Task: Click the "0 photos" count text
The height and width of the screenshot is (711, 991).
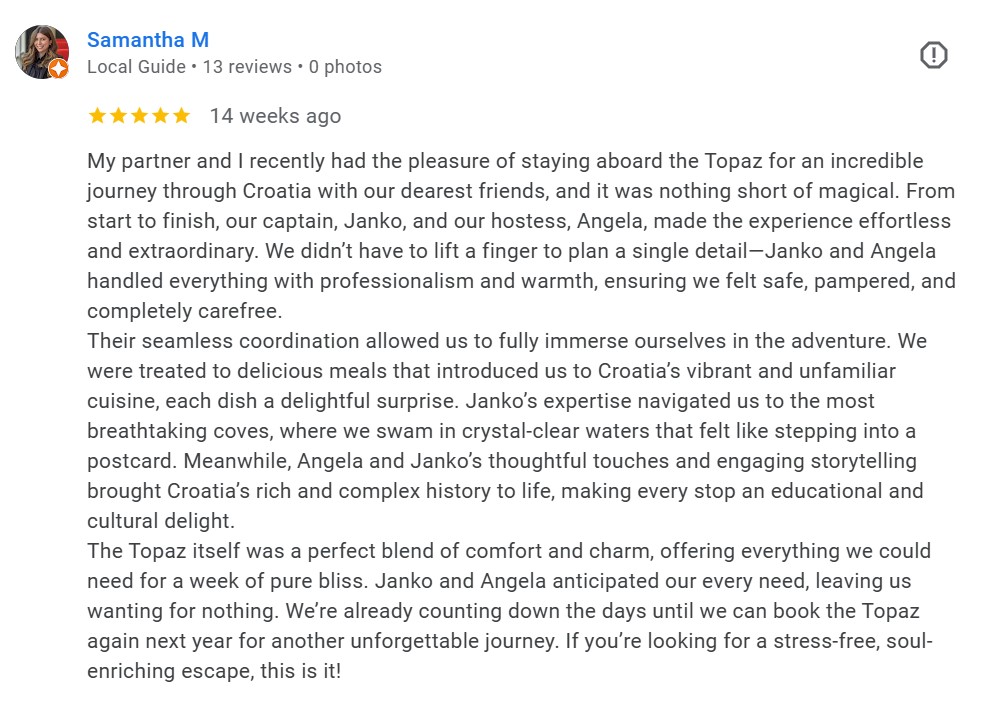Action: [345, 67]
